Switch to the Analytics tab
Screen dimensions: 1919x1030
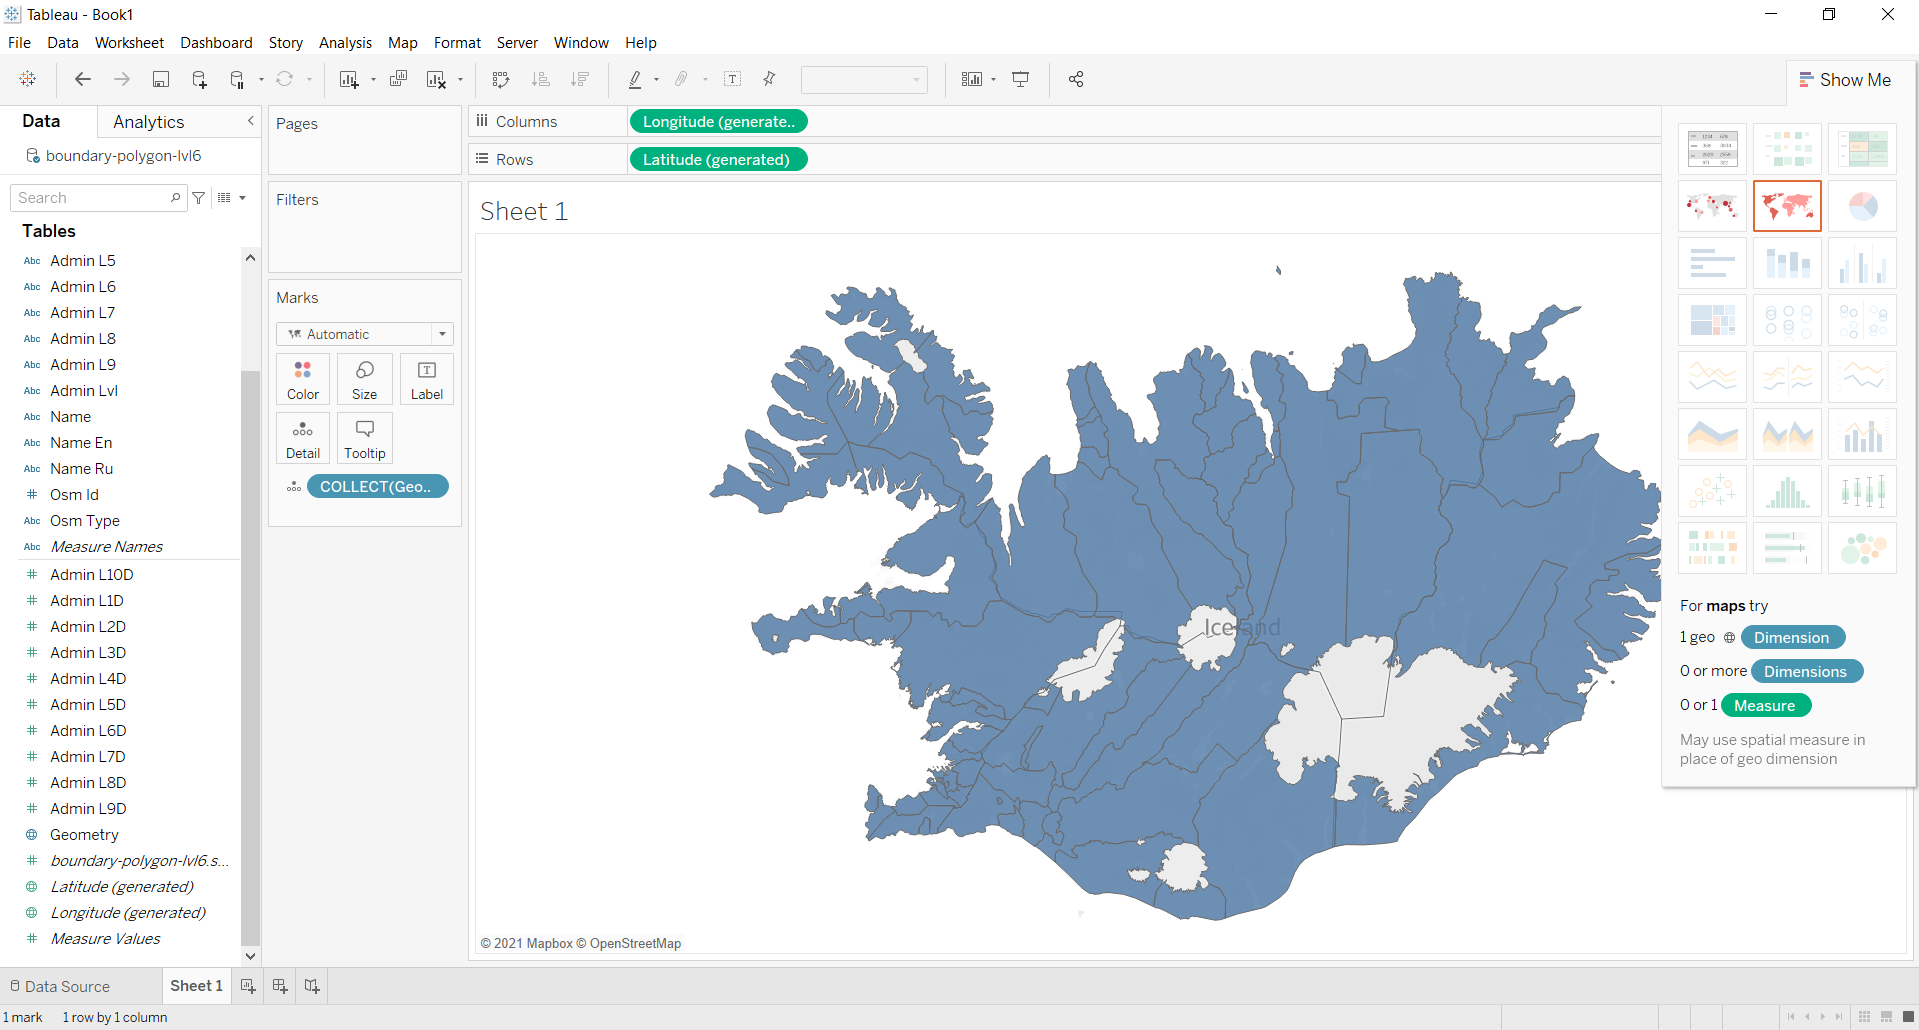pyautogui.click(x=149, y=122)
